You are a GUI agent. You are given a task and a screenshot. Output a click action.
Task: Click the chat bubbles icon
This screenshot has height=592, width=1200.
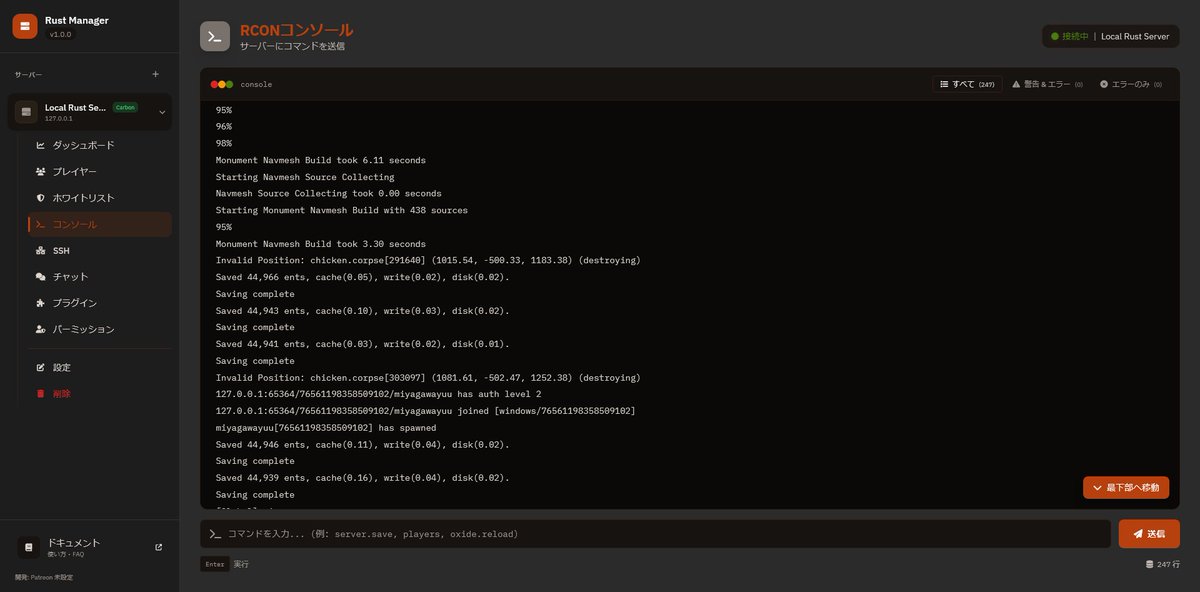pyautogui.click(x=41, y=277)
